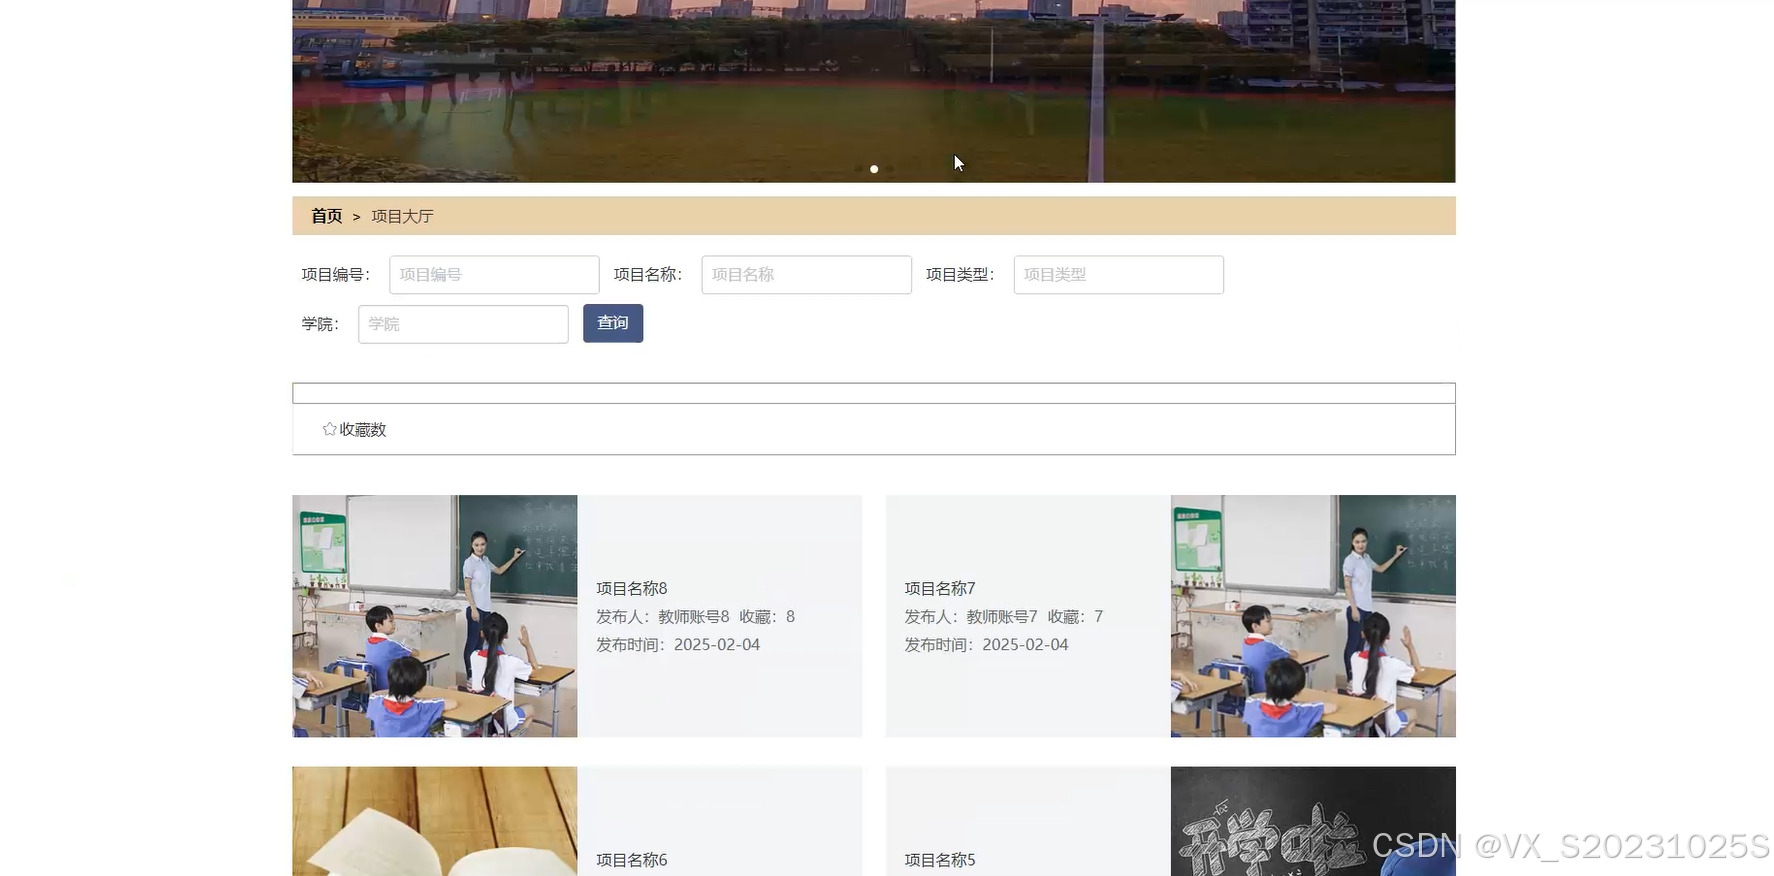The image size is (1774, 876).
Task: Open the 项目名称5 chalkboard thumbnail
Action: tap(1313, 821)
